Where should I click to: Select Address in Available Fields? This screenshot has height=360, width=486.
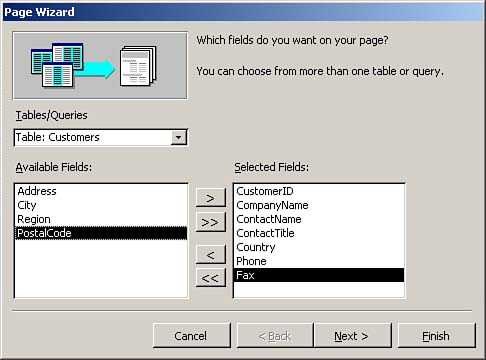coord(101,191)
